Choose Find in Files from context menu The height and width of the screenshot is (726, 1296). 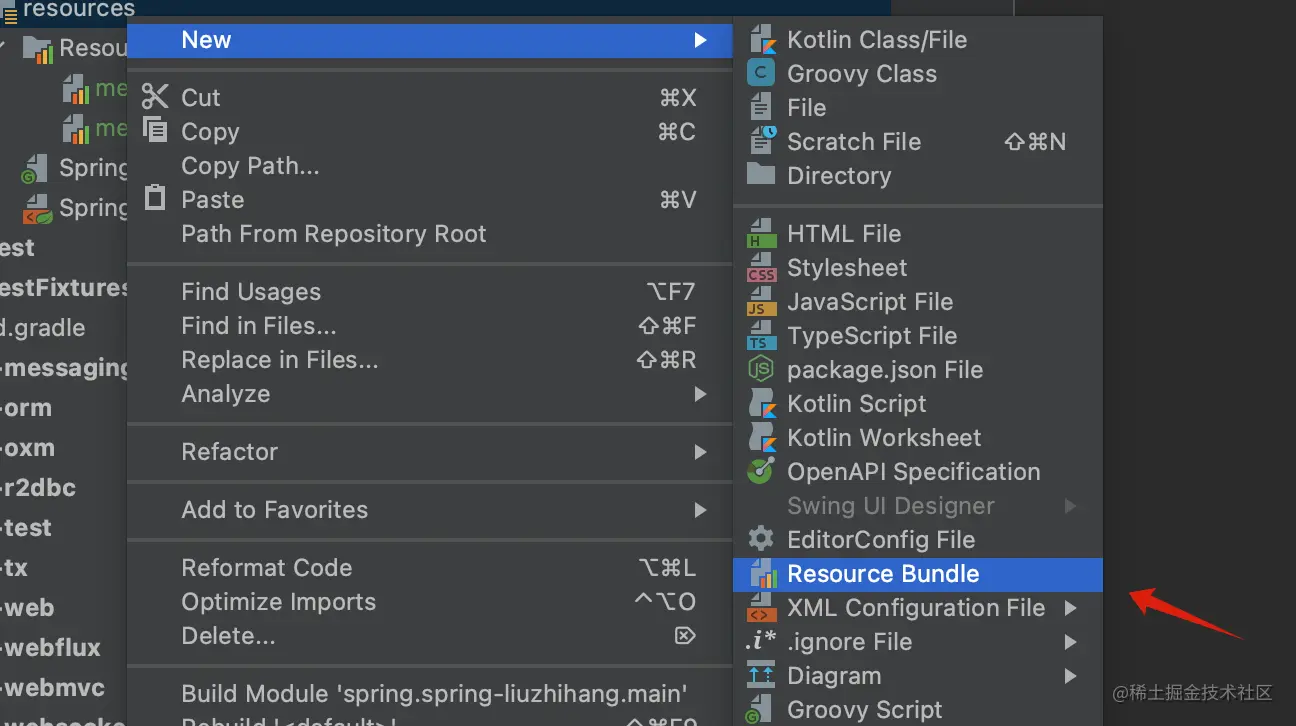click(258, 326)
